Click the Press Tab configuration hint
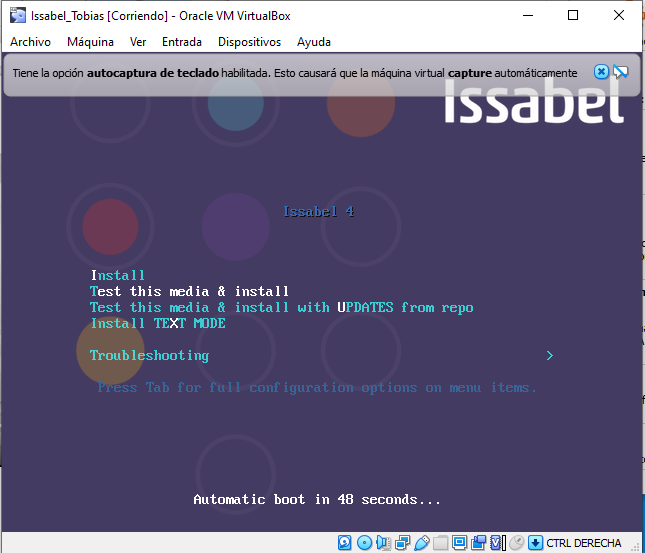This screenshot has height=553, width=645. click(x=317, y=388)
